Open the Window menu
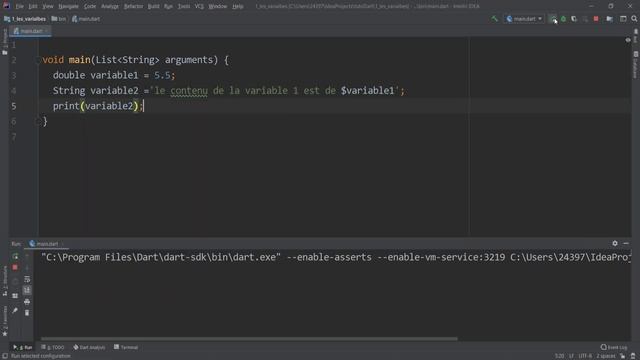 click(x=218, y=6)
